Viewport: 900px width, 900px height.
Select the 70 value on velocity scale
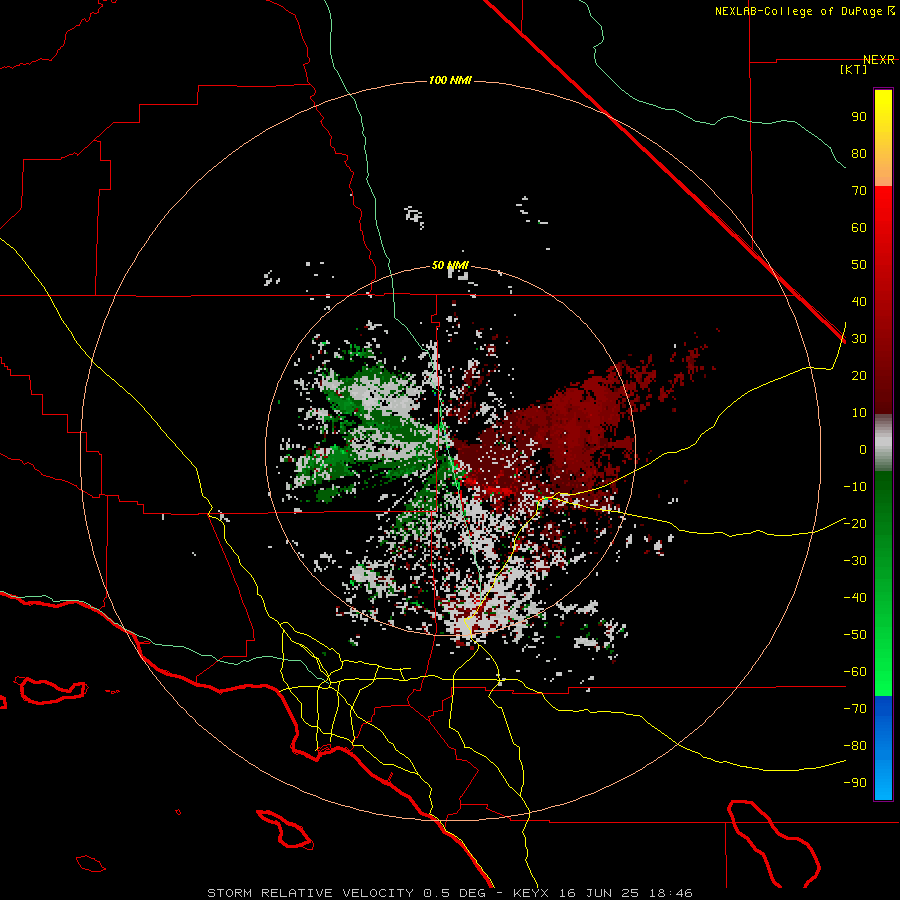point(859,191)
